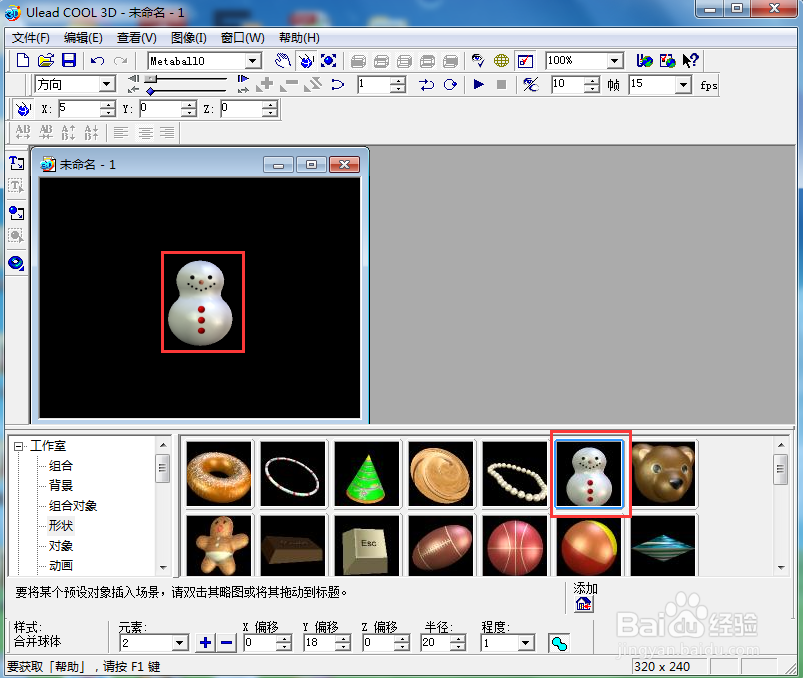Click the remove keyframe minus icon
803x678 pixels.
(x=289, y=84)
